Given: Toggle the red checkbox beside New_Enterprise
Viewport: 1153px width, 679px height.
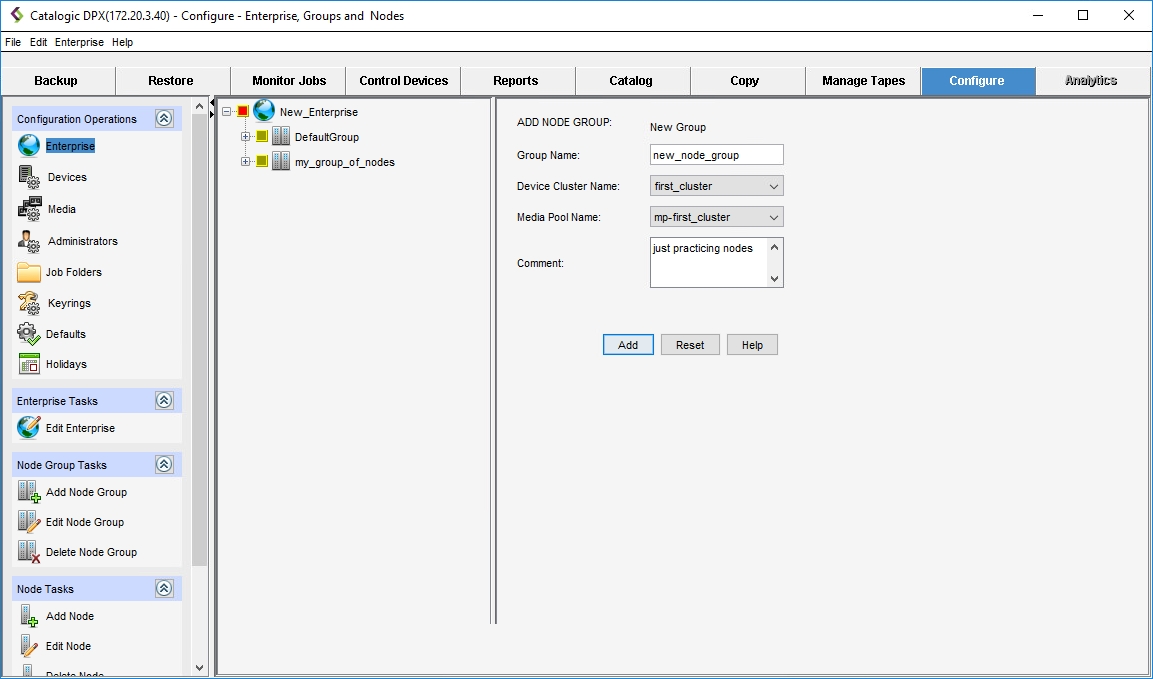Looking at the screenshot, I should click(243, 112).
